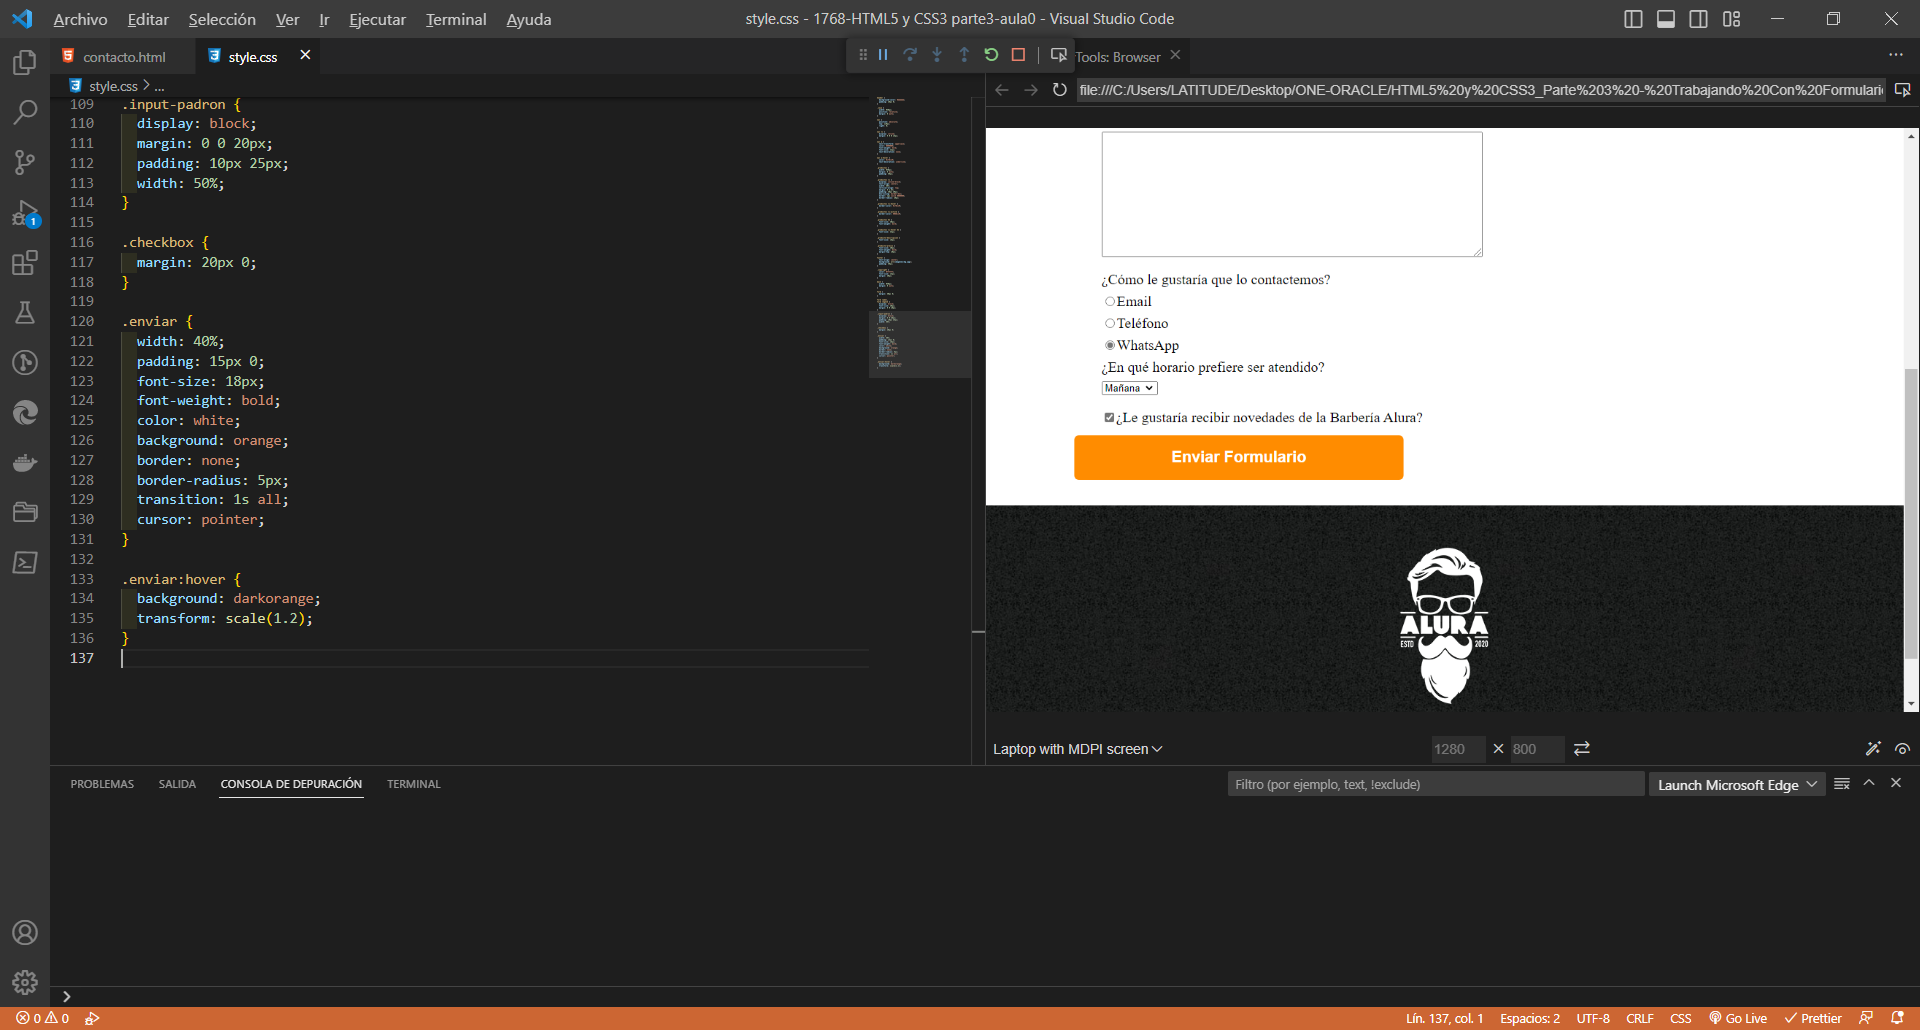This screenshot has width=1920, height=1030.
Task: Open the Ayuda menu
Action: [529, 19]
